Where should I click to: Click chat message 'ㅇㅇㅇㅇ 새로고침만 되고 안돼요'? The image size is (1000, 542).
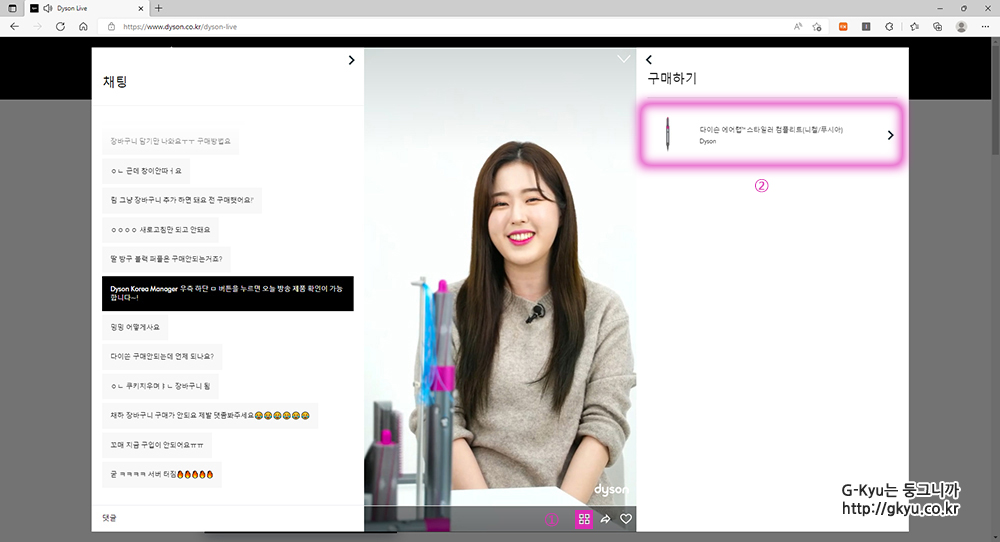pyautogui.click(x=160, y=230)
